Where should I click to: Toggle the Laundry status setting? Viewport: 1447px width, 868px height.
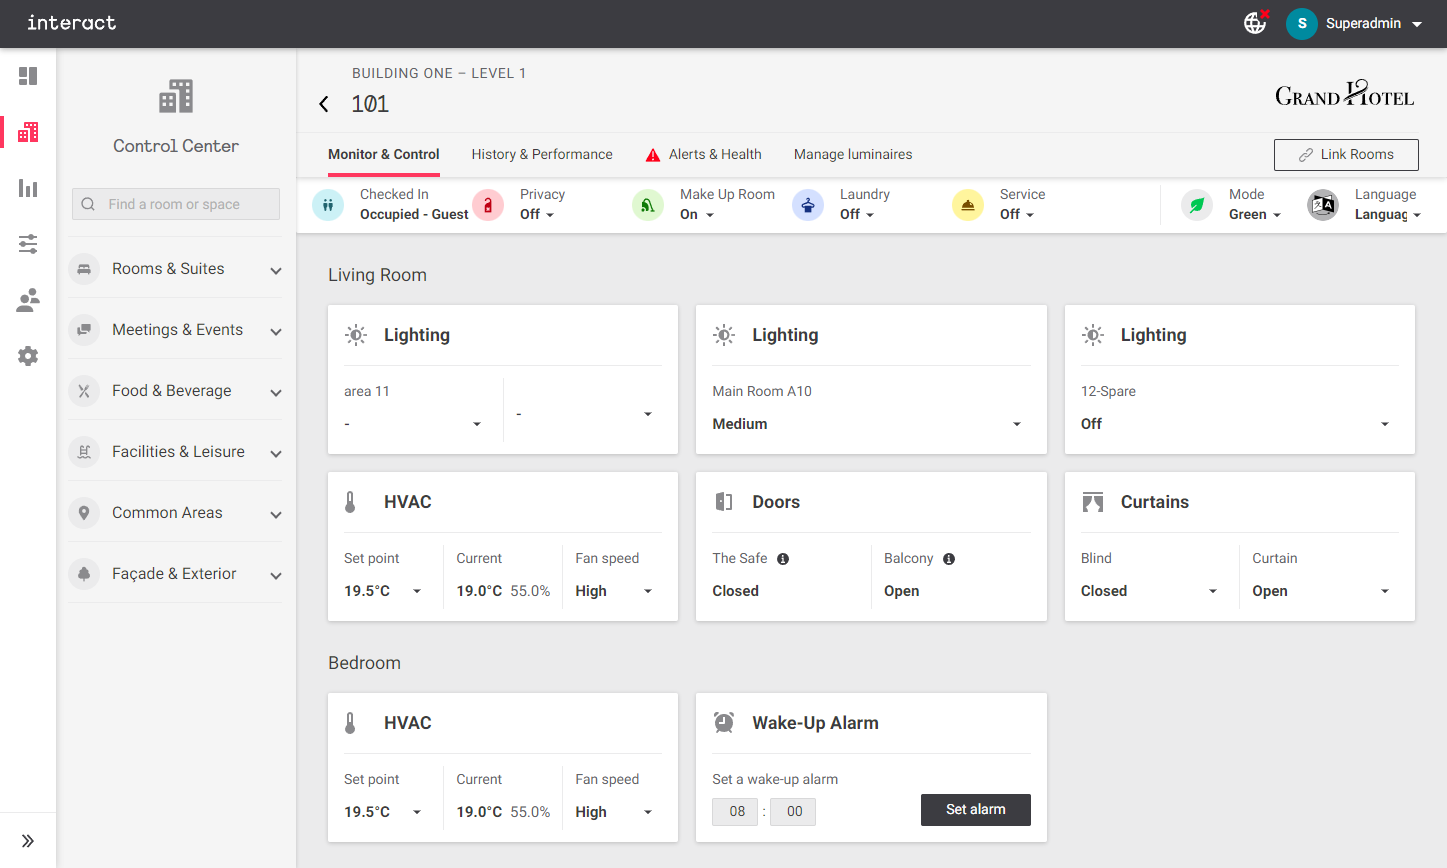(x=857, y=214)
